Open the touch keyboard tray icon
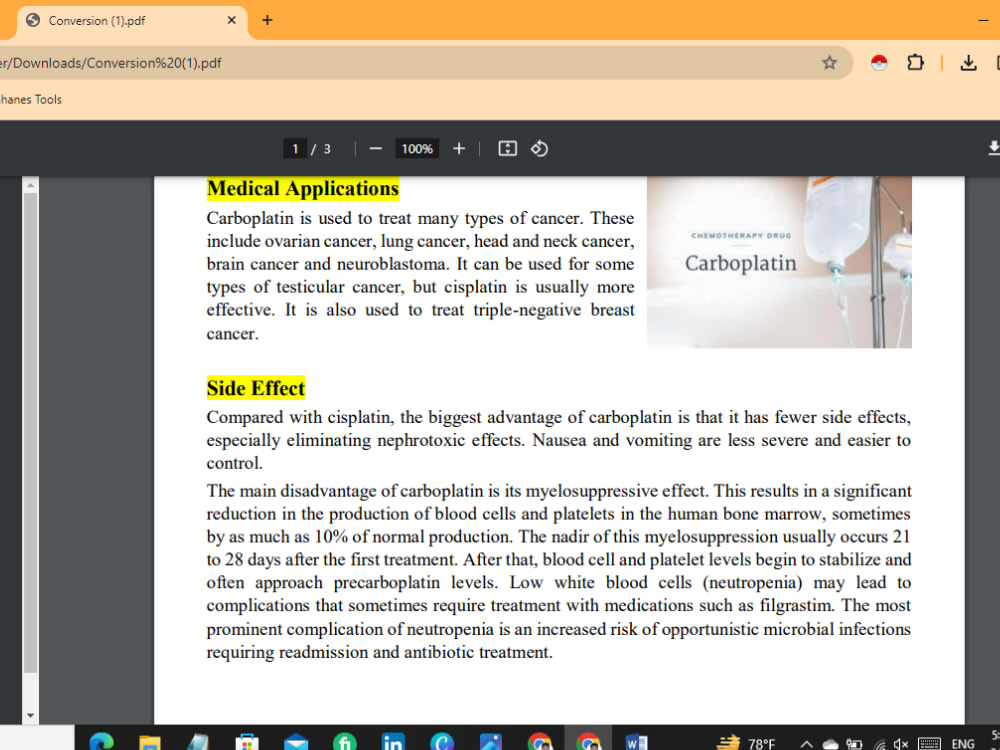This screenshot has height=750, width=1000. pos(929,744)
